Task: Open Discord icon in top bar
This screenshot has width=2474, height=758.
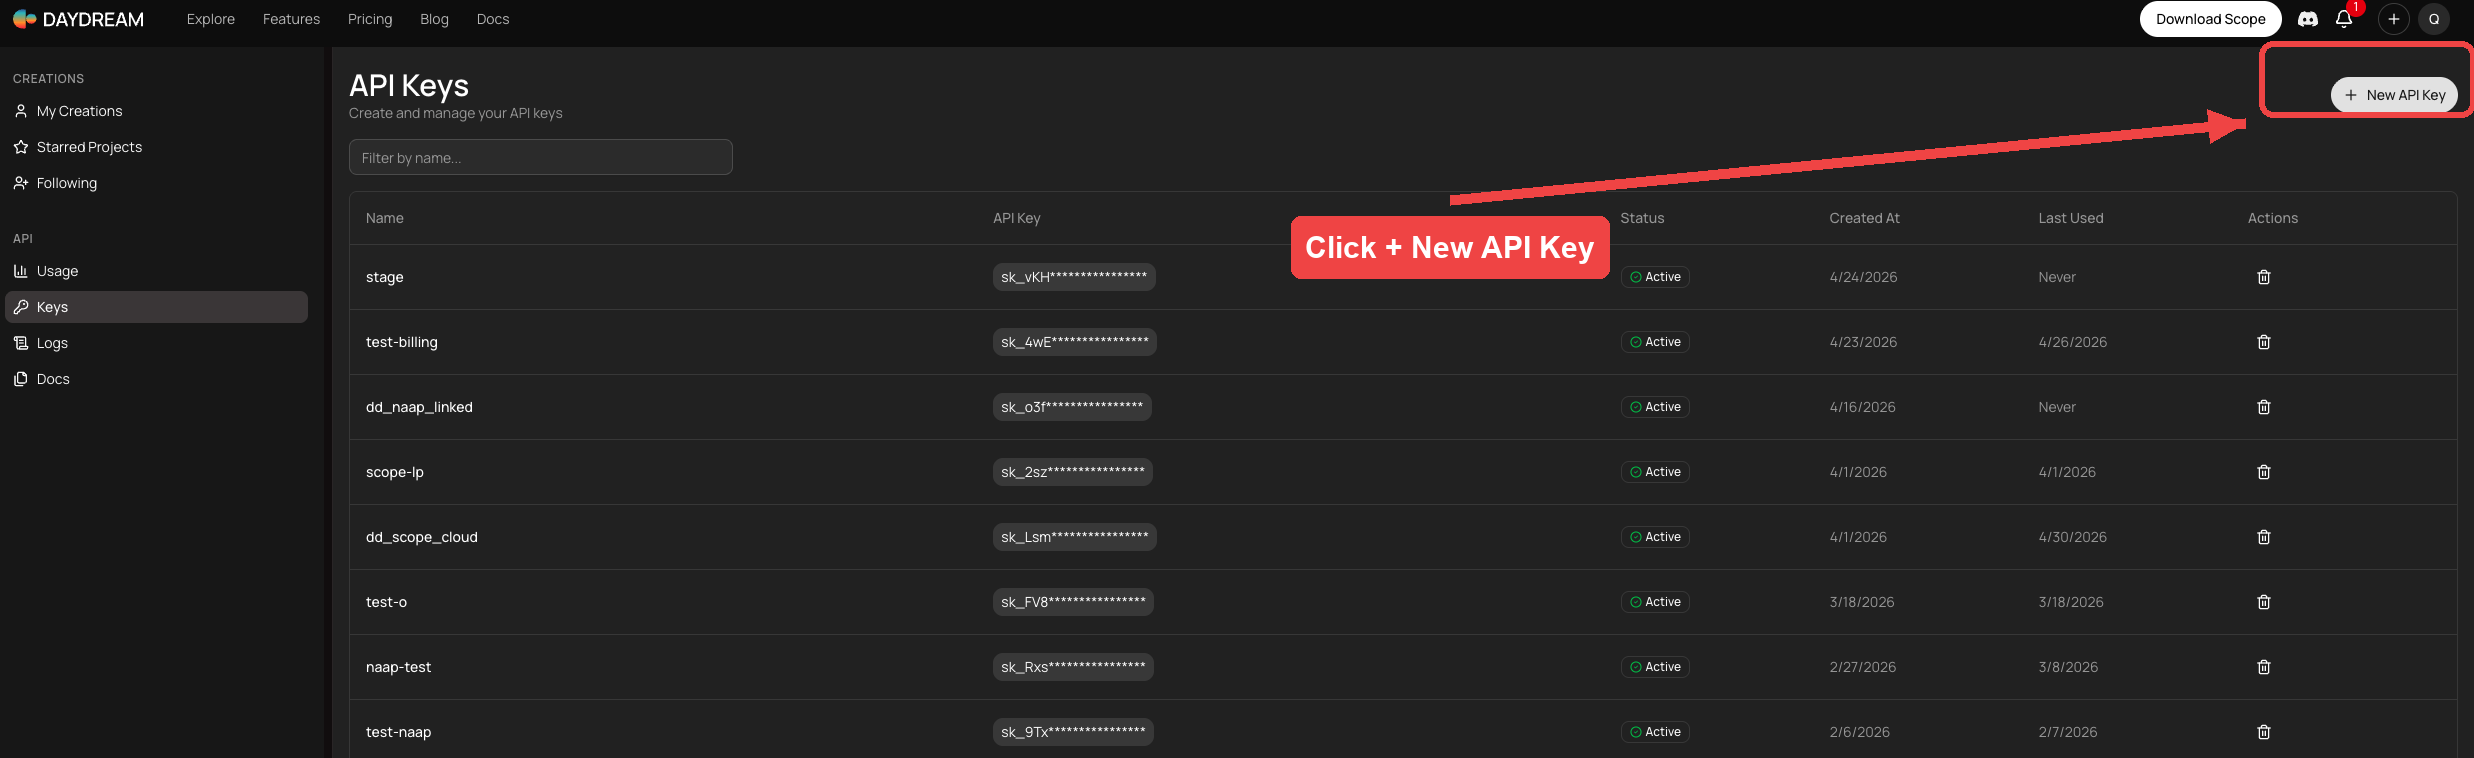Action: coord(2308,19)
